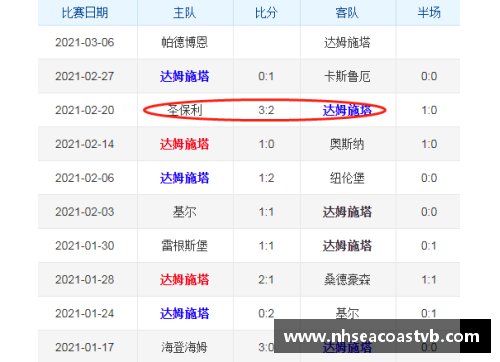500x362 pixels.
Task: Click the 比赛日期 column header
Action: (85, 13)
